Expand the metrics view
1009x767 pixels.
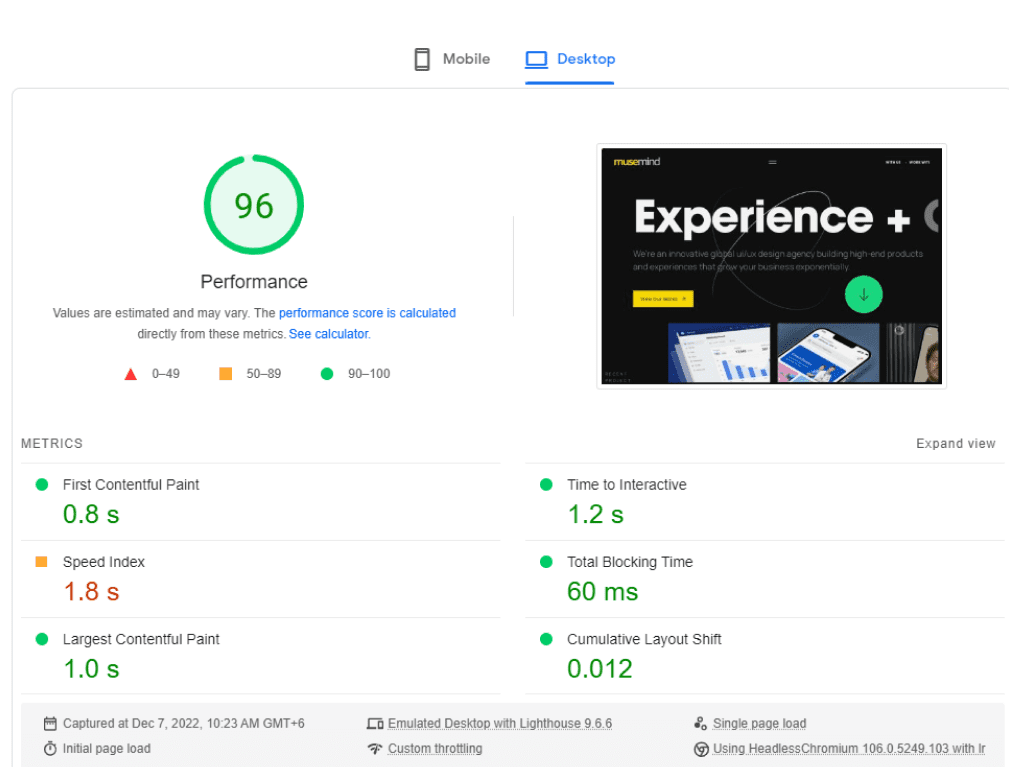[956, 443]
